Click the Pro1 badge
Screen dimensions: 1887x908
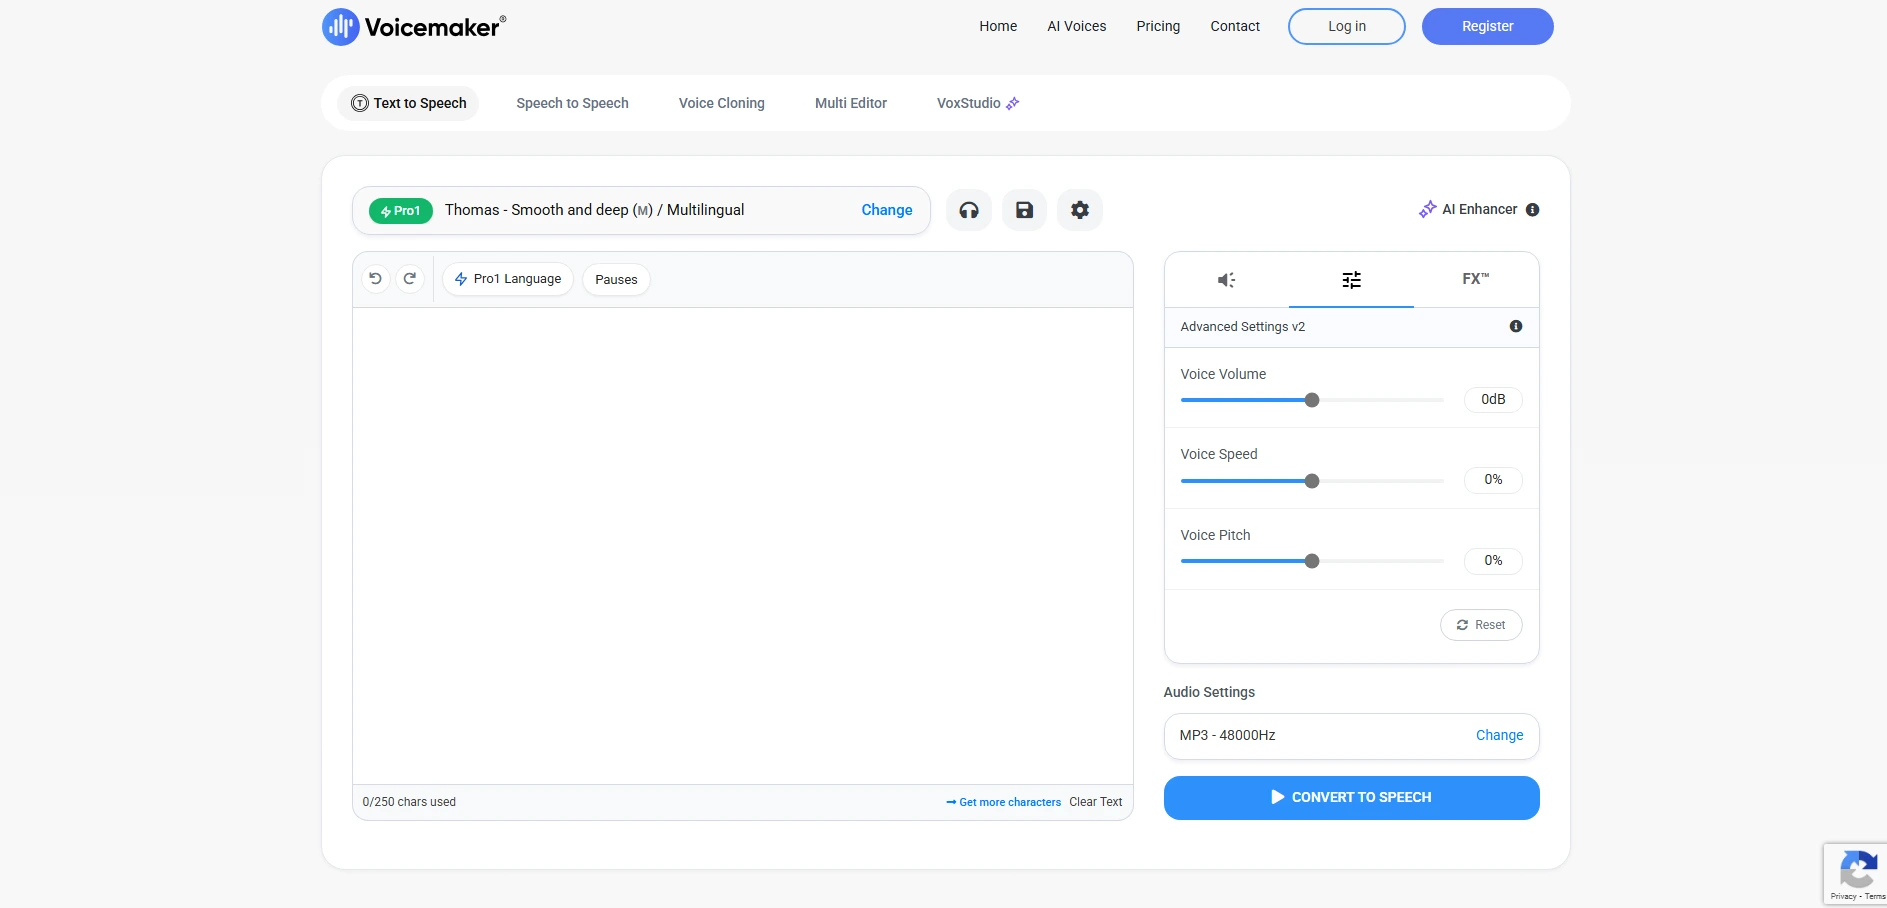(401, 211)
